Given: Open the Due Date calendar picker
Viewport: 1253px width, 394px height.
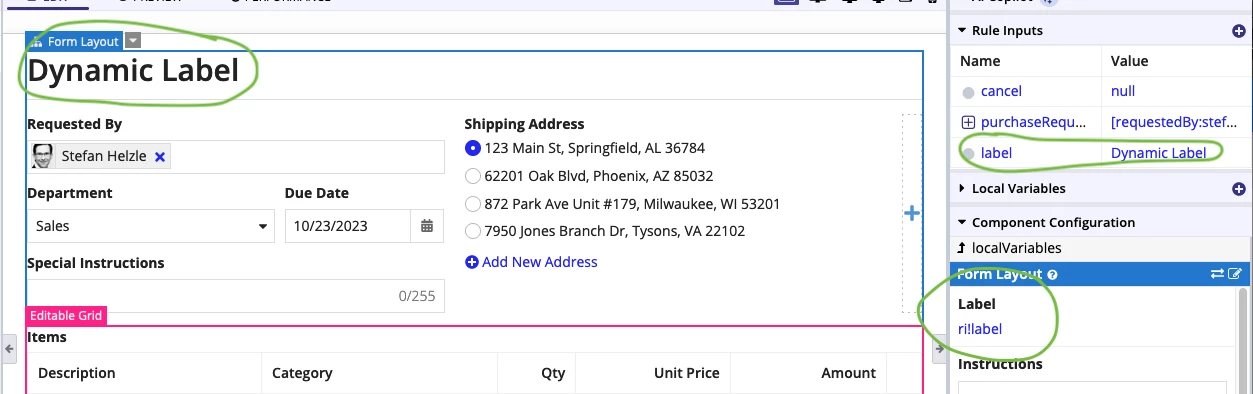Looking at the screenshot, I should [427, 226].
